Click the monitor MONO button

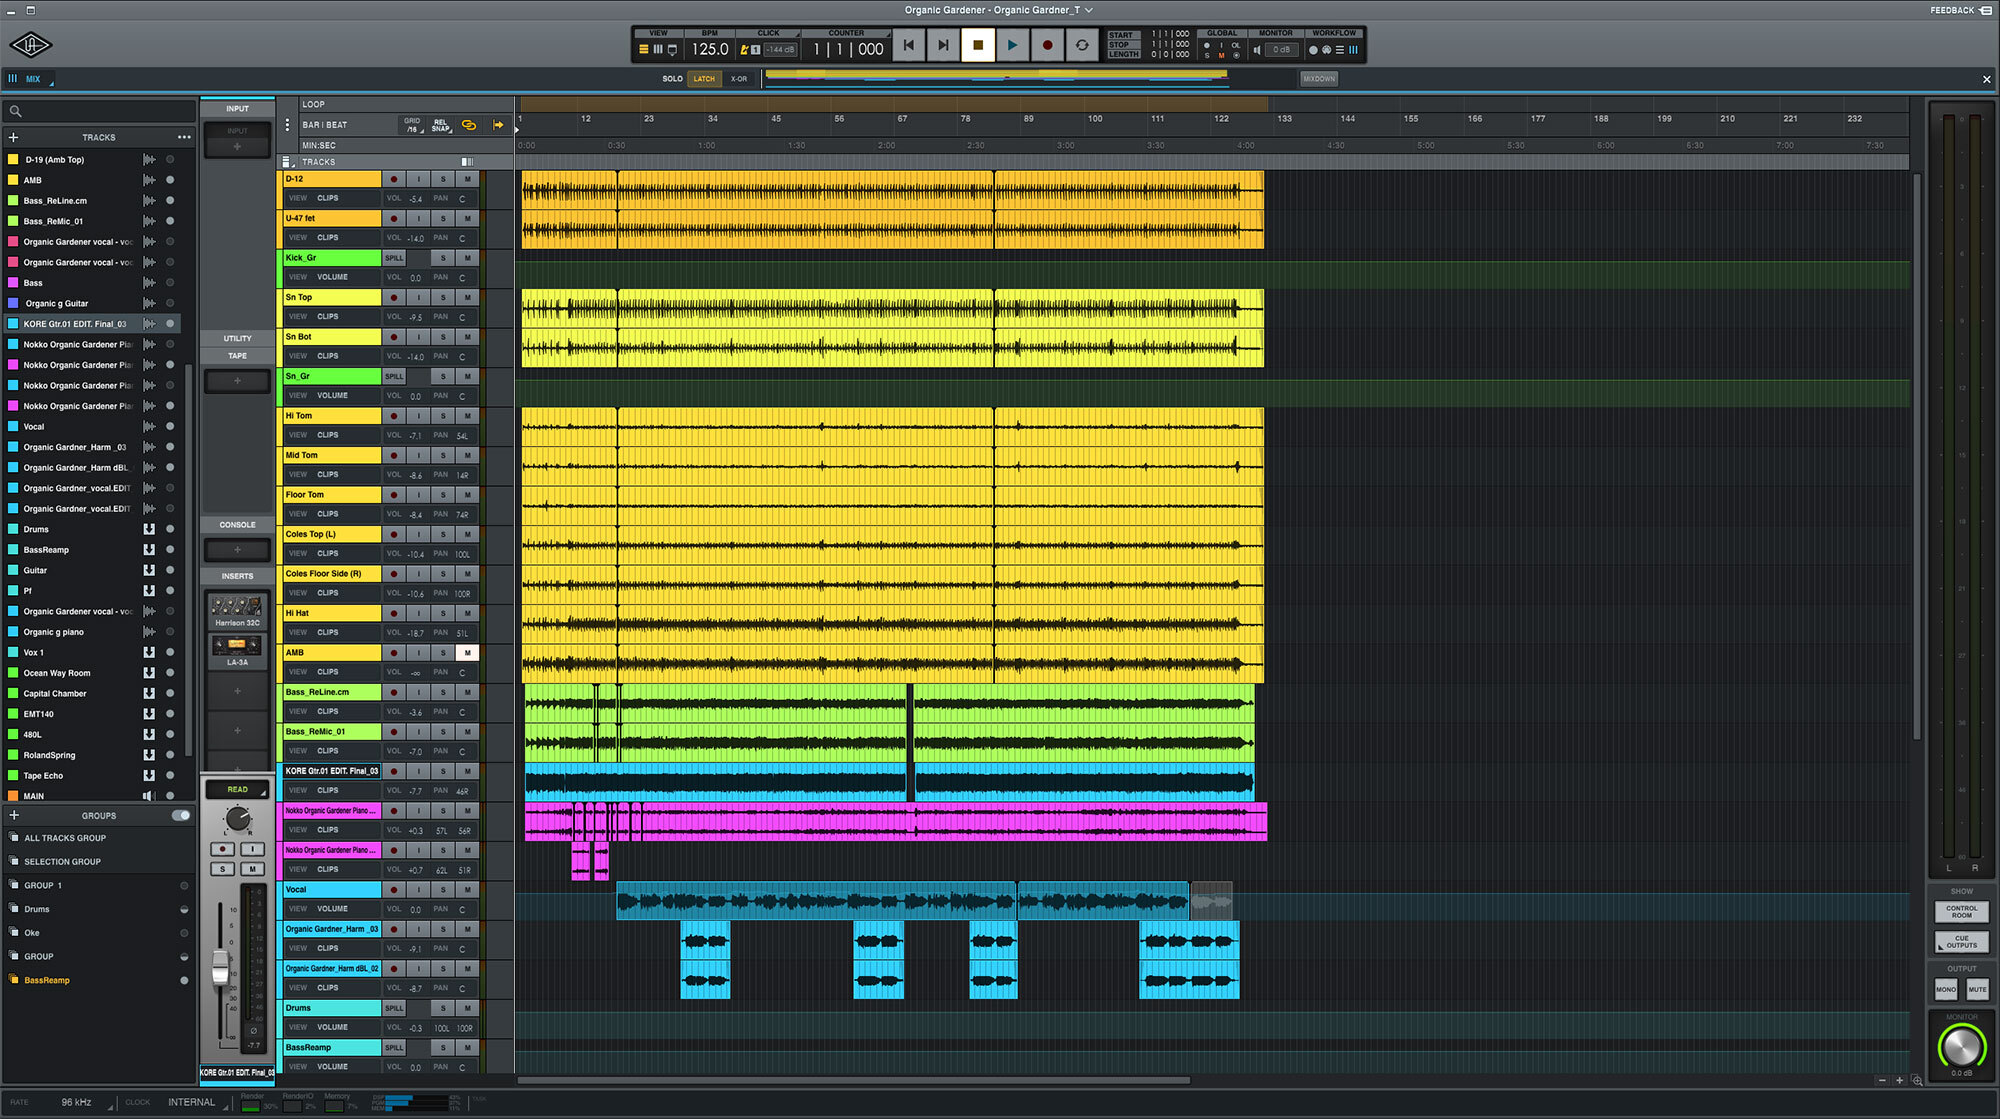tap(1945, 989)
